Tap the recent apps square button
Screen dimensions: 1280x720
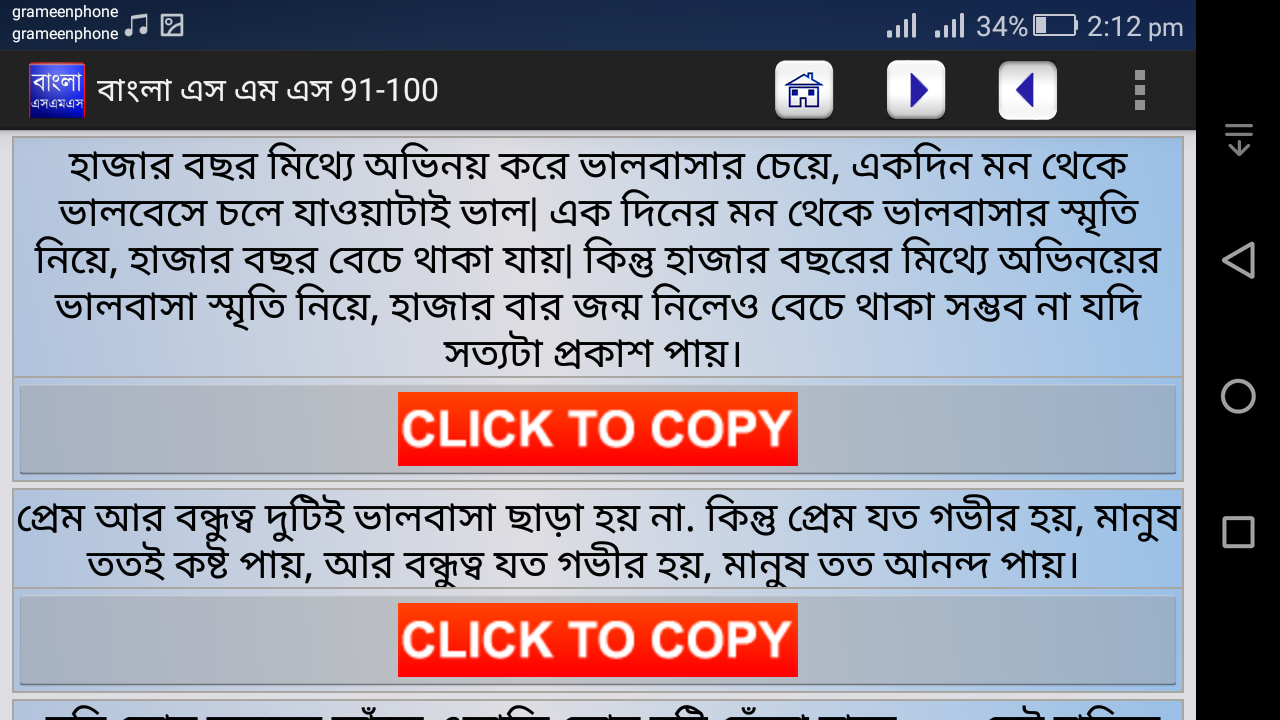(1238, 532)
